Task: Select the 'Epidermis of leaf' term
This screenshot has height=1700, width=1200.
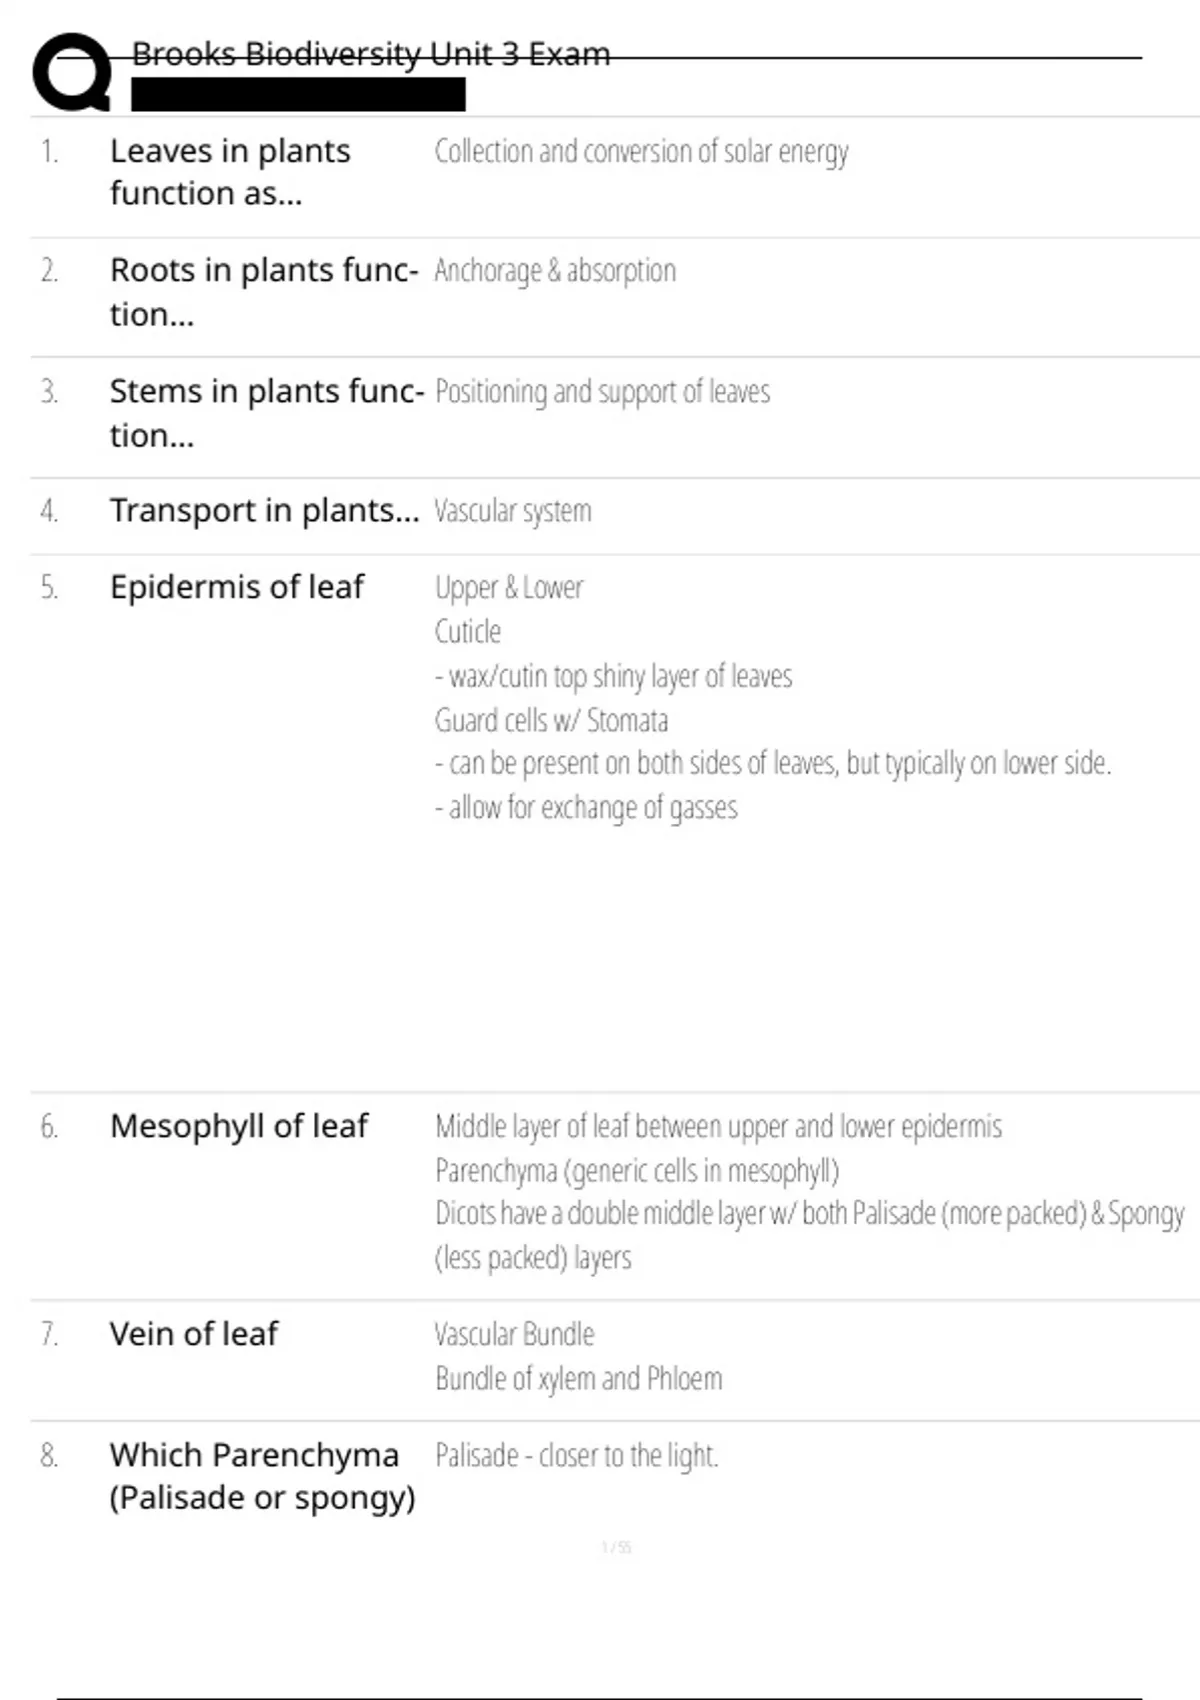Action: [x=237, y=587]
